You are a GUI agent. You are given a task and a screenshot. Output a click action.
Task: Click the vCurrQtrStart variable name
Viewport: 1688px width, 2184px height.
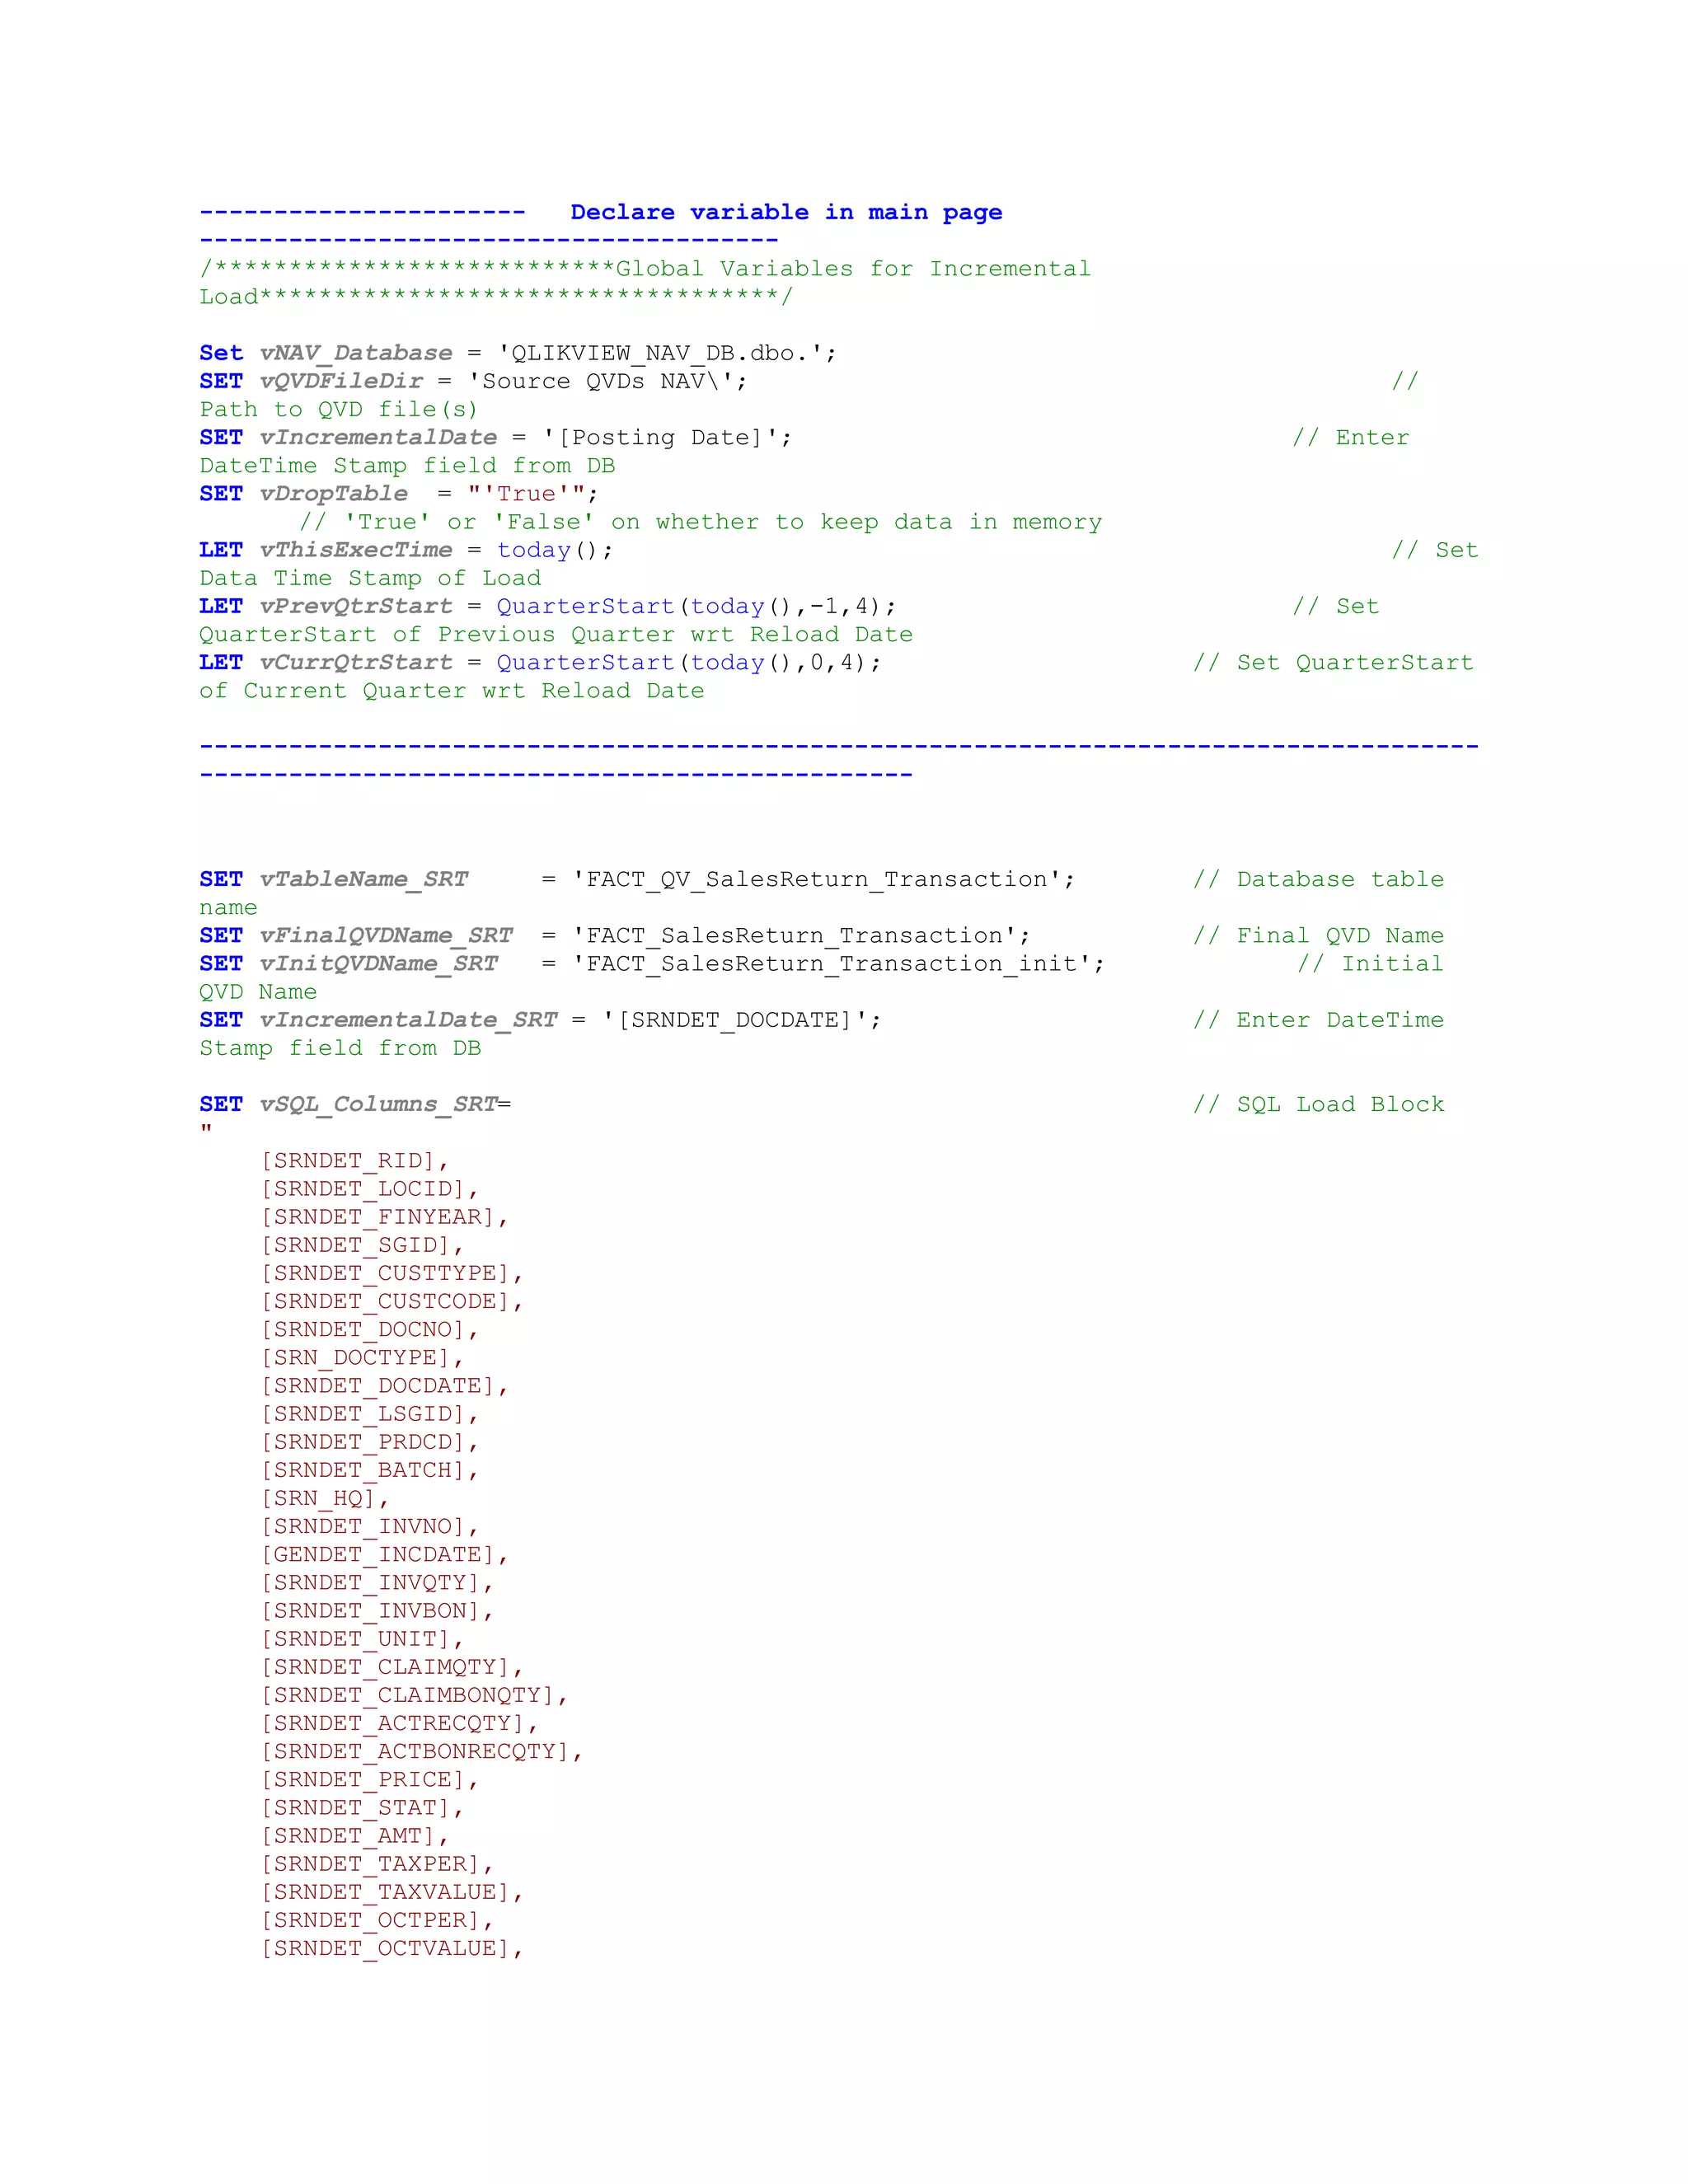(355, 662)
